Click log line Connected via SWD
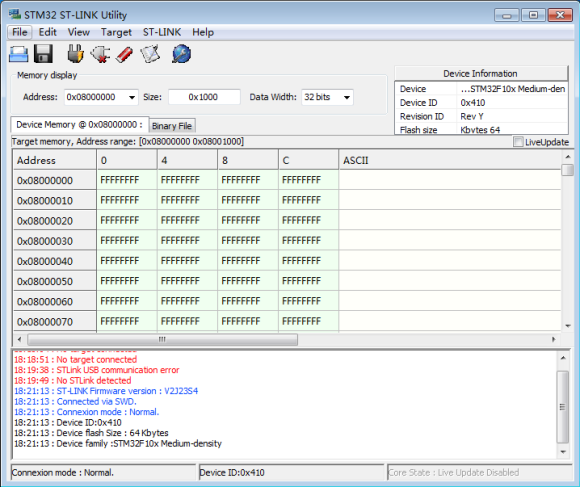Image resolution: width=580 pixels, height=487 pixels. click(x=75, y=401)
